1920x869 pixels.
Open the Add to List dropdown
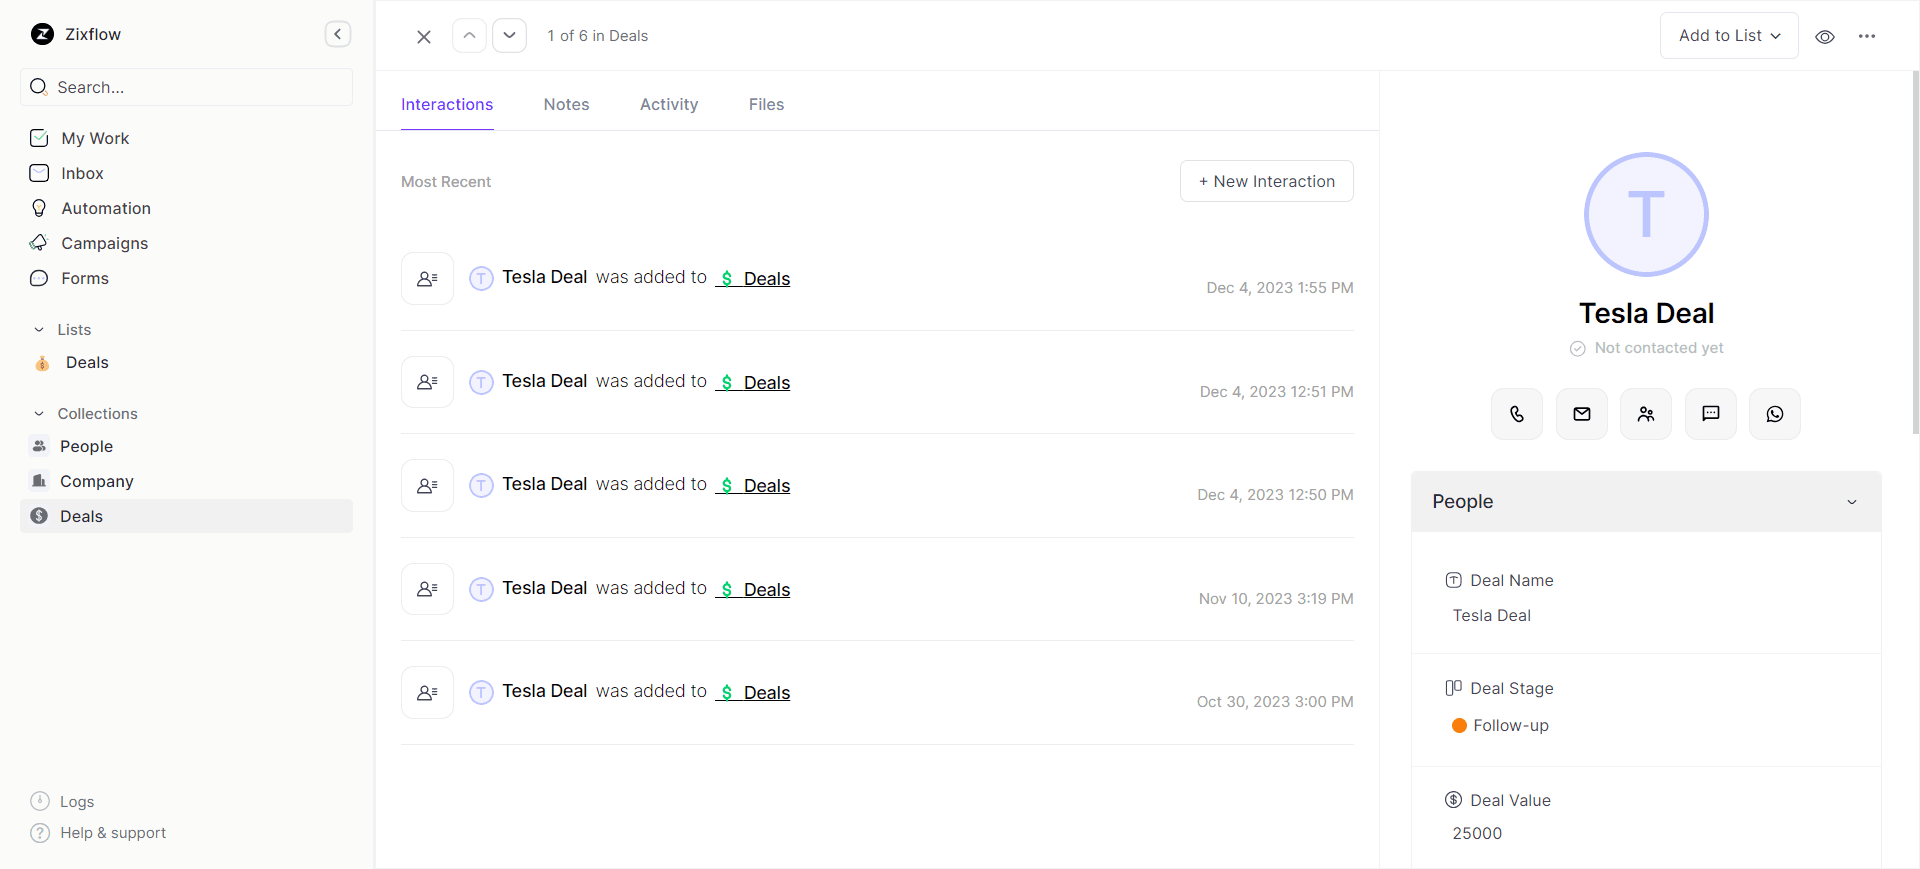pyautogui.click(x=1729, y=35)
